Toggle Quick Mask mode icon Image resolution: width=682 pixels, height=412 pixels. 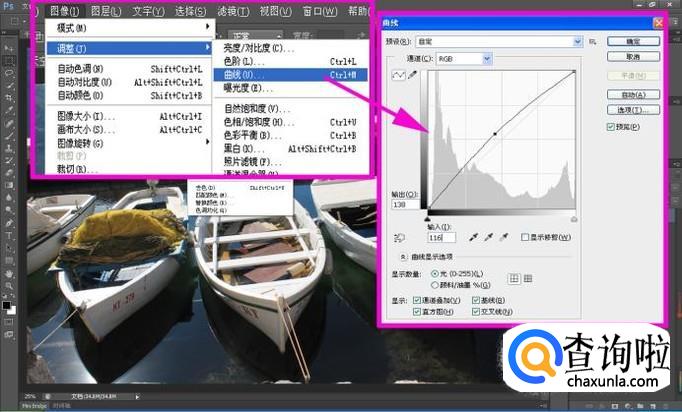point(9,322)
